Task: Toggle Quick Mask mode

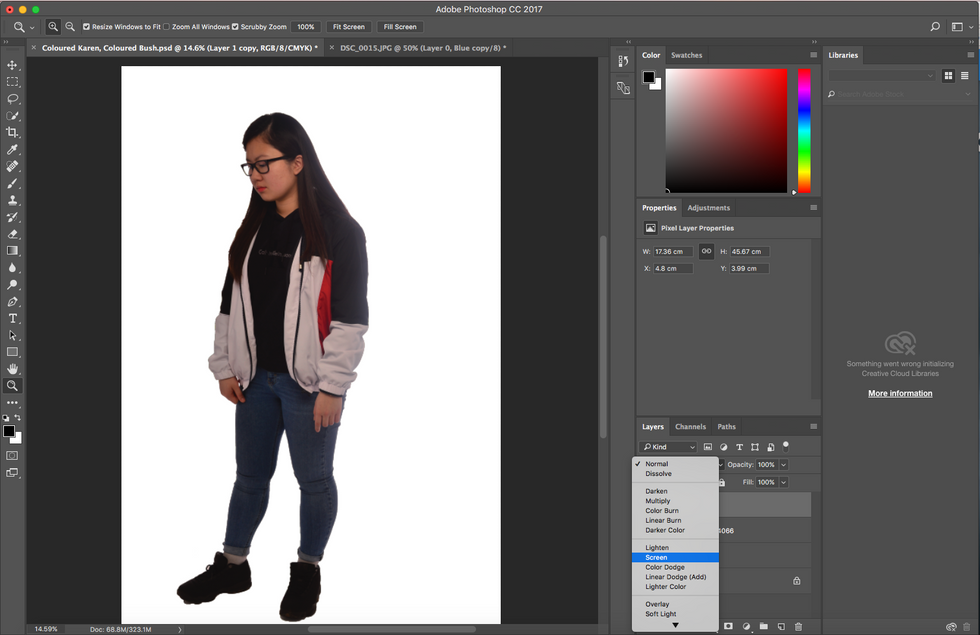Action: (x=12, y=456)
